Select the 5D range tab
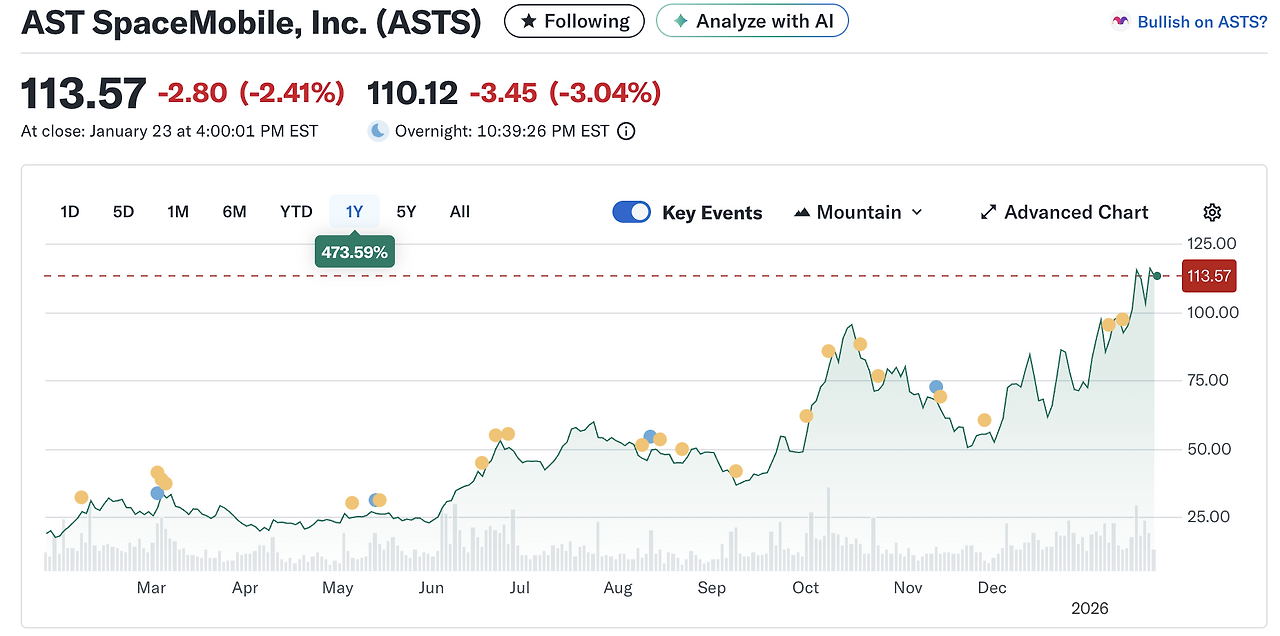The height and width of the screenshot is (636, 1280). (123, 212)
